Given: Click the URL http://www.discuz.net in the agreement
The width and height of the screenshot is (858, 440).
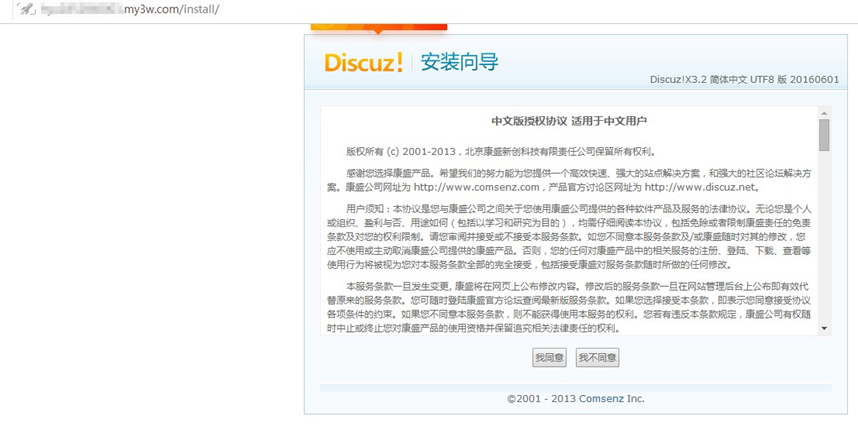Looking at the screenshot, I should pyautogui.click(x=700, y=187).
